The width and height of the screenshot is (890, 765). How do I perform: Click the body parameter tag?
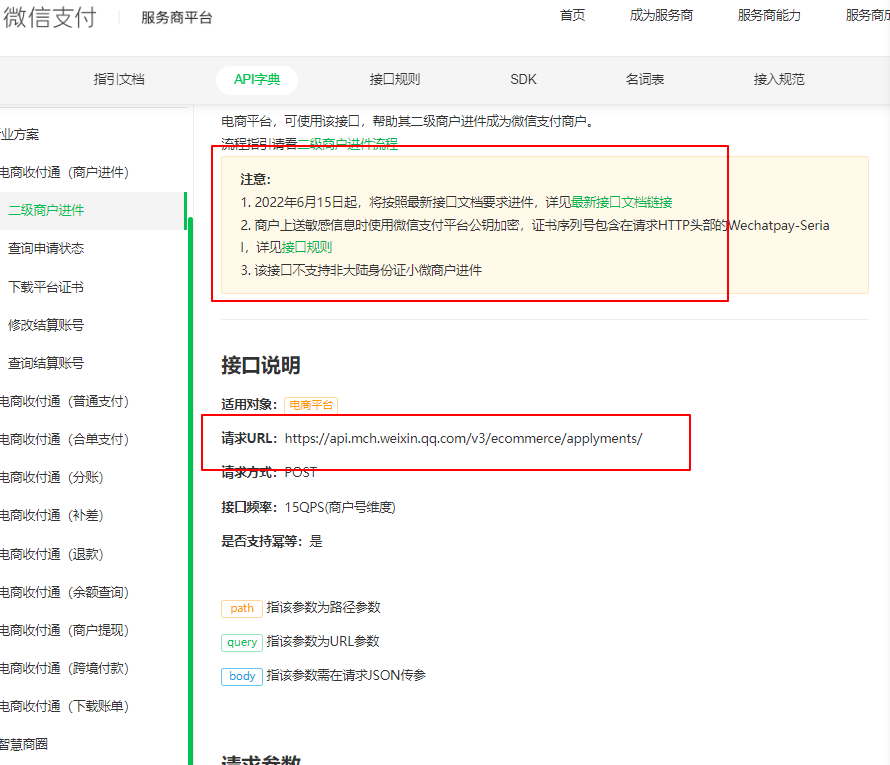point(242,676)
